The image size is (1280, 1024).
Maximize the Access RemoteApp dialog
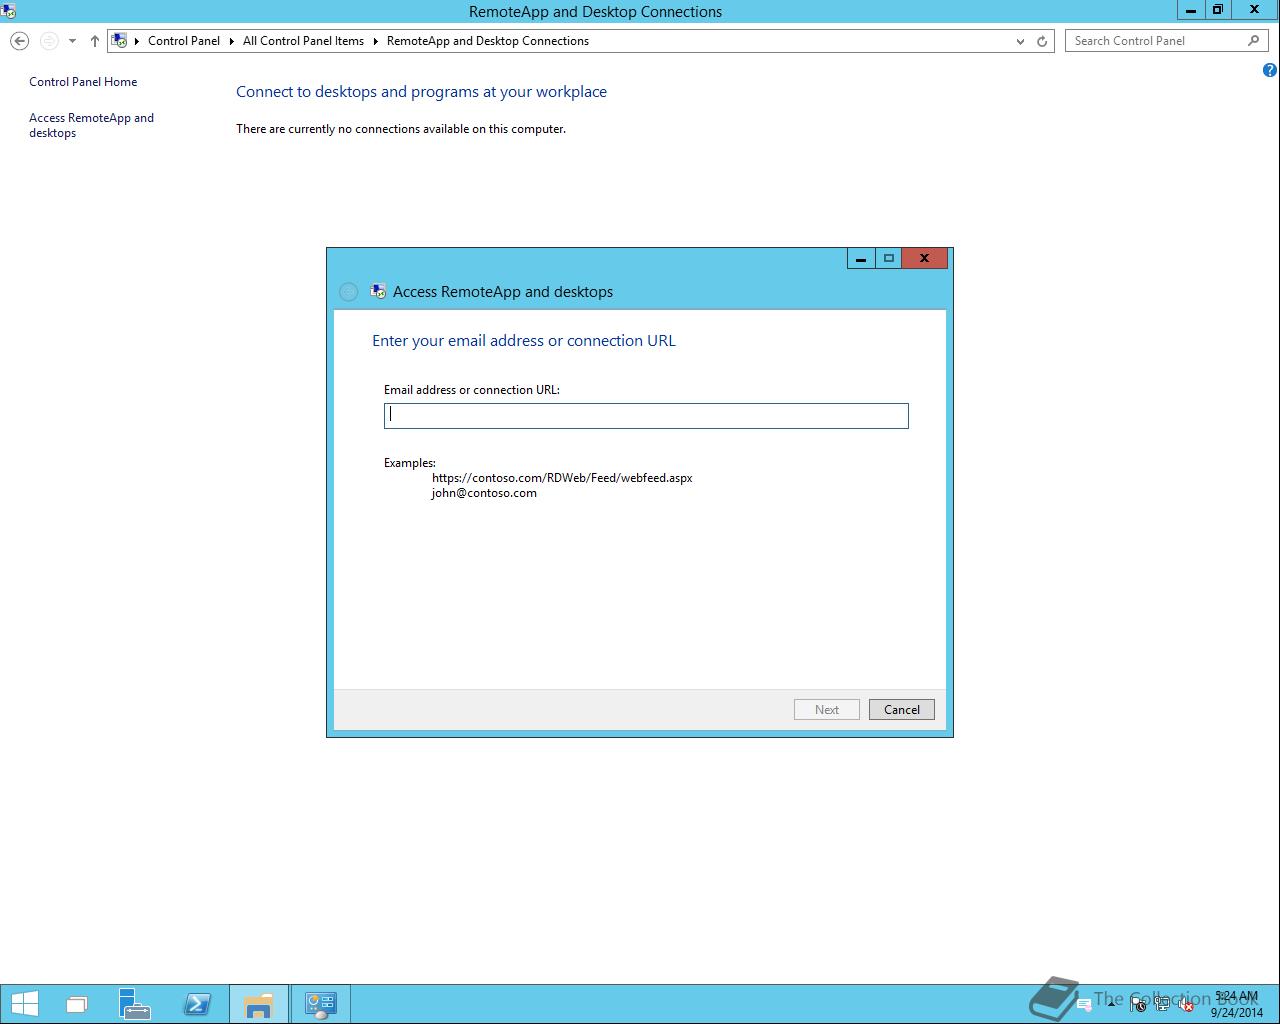(x=888, y=258)
